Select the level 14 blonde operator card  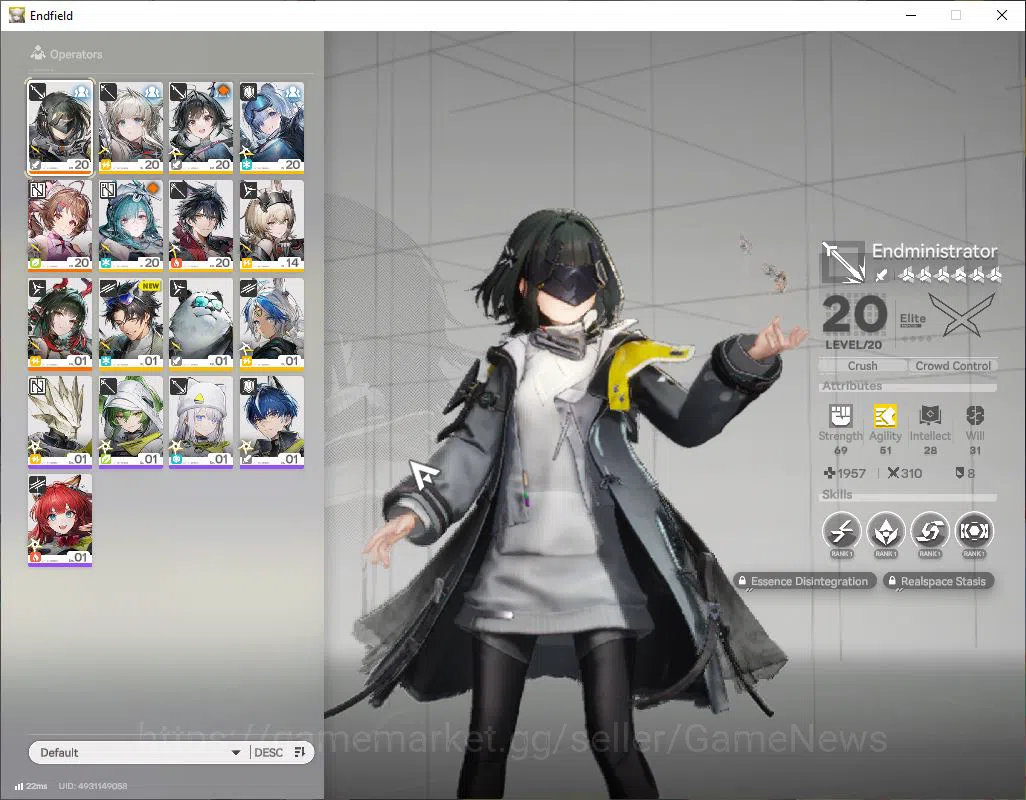272,226
